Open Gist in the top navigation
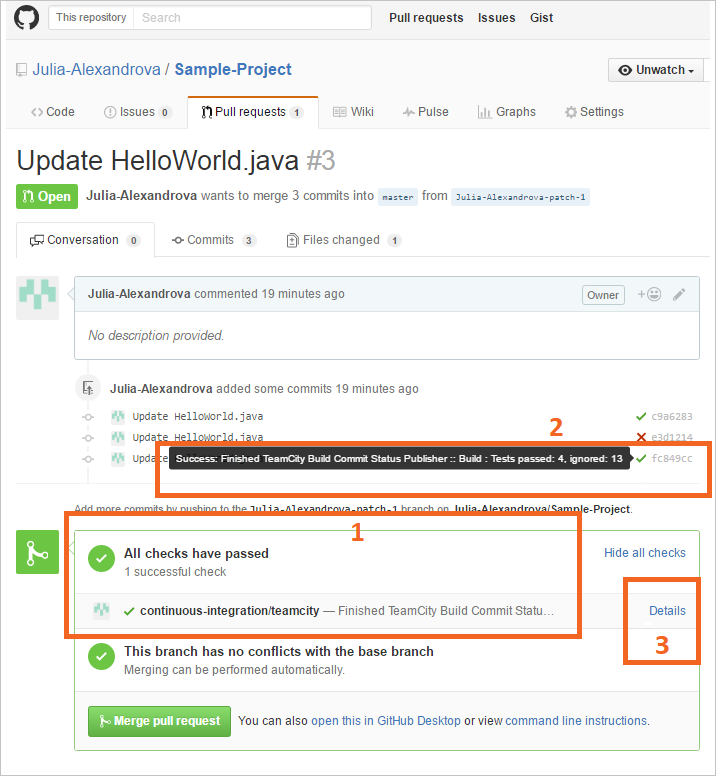716x776 pixels. pyautogui.click(x=541, y=18)
